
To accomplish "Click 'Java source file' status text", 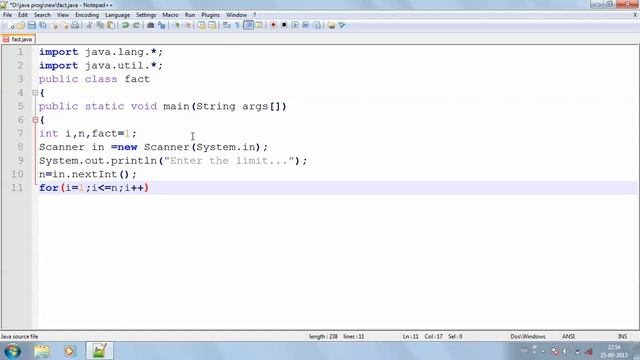I will click(x=19, y=336).
